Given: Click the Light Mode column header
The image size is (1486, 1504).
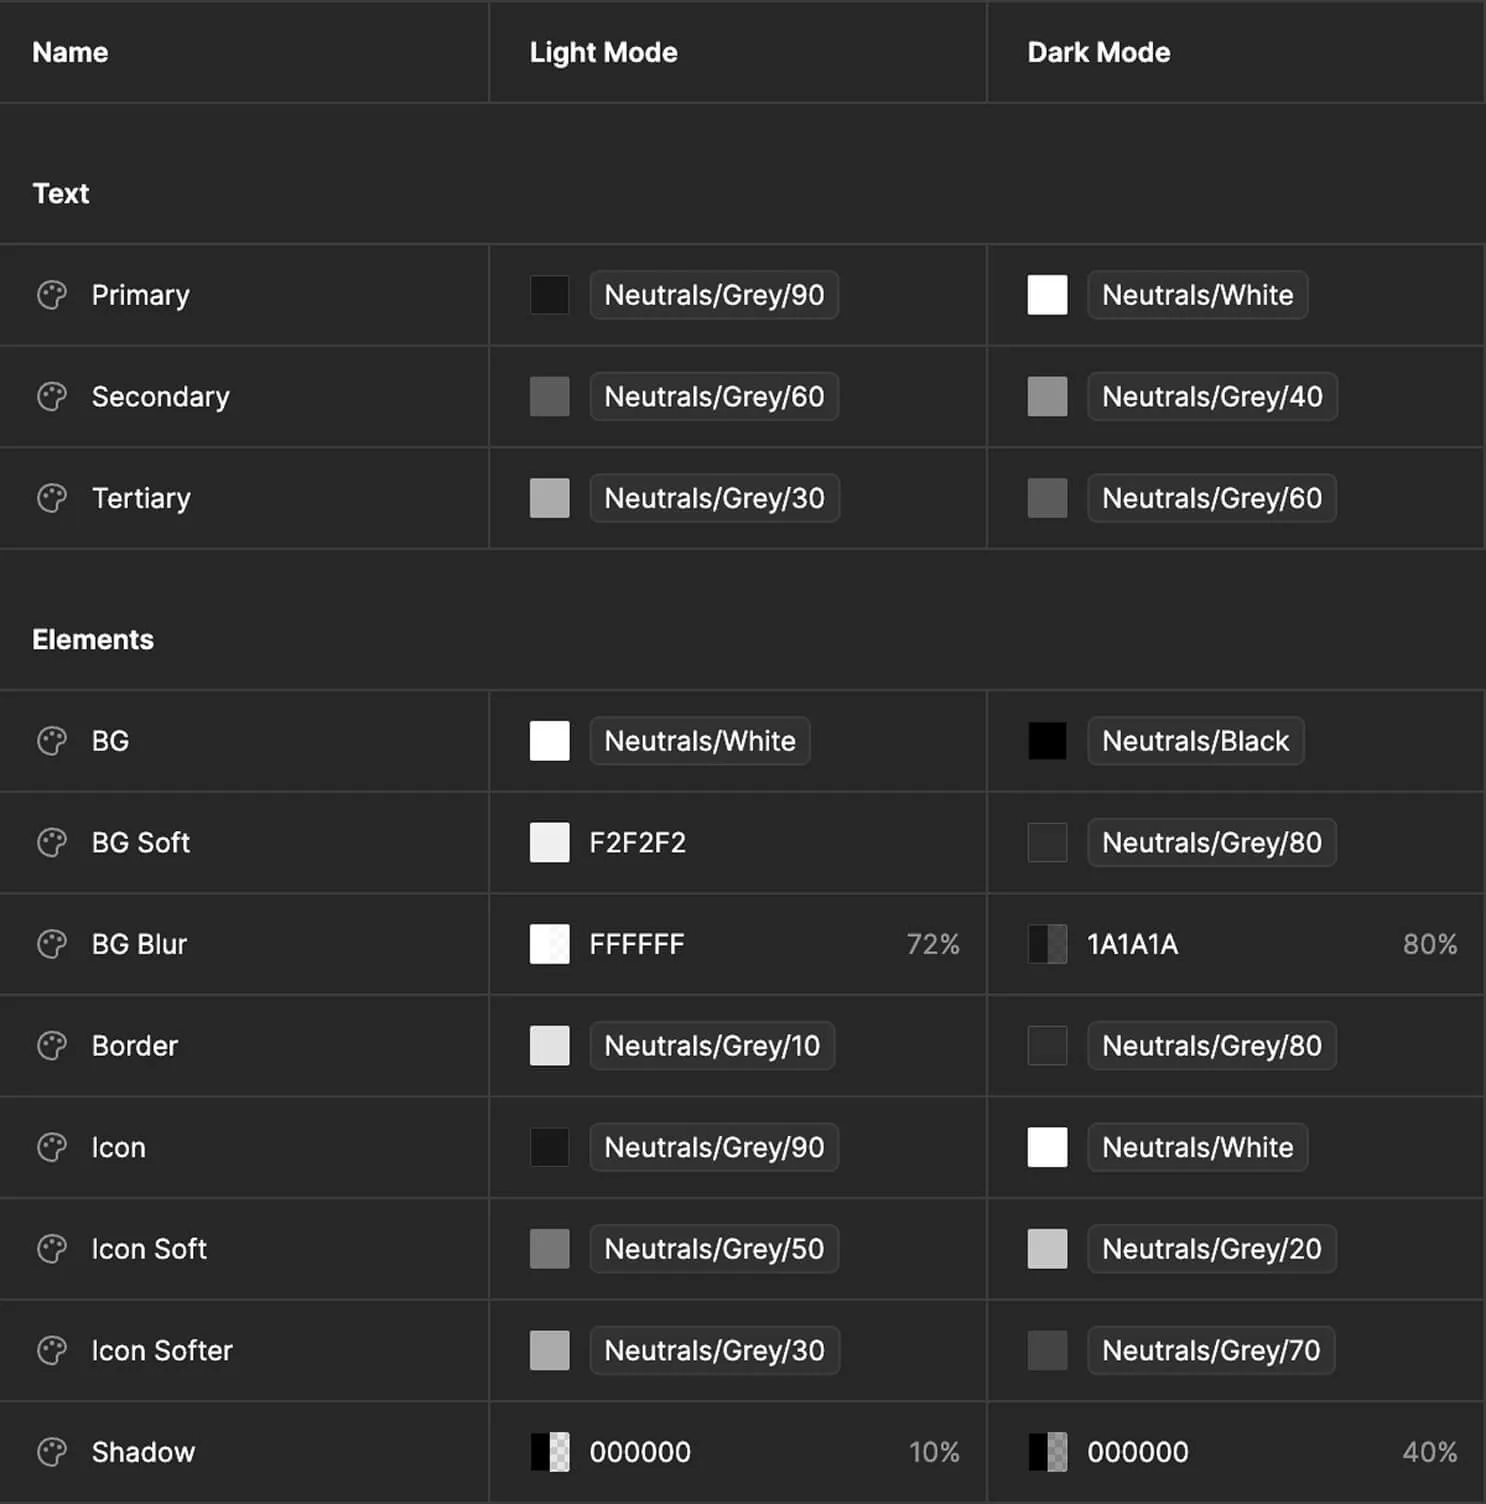Looking at the screenshot, I should point(603,52).
